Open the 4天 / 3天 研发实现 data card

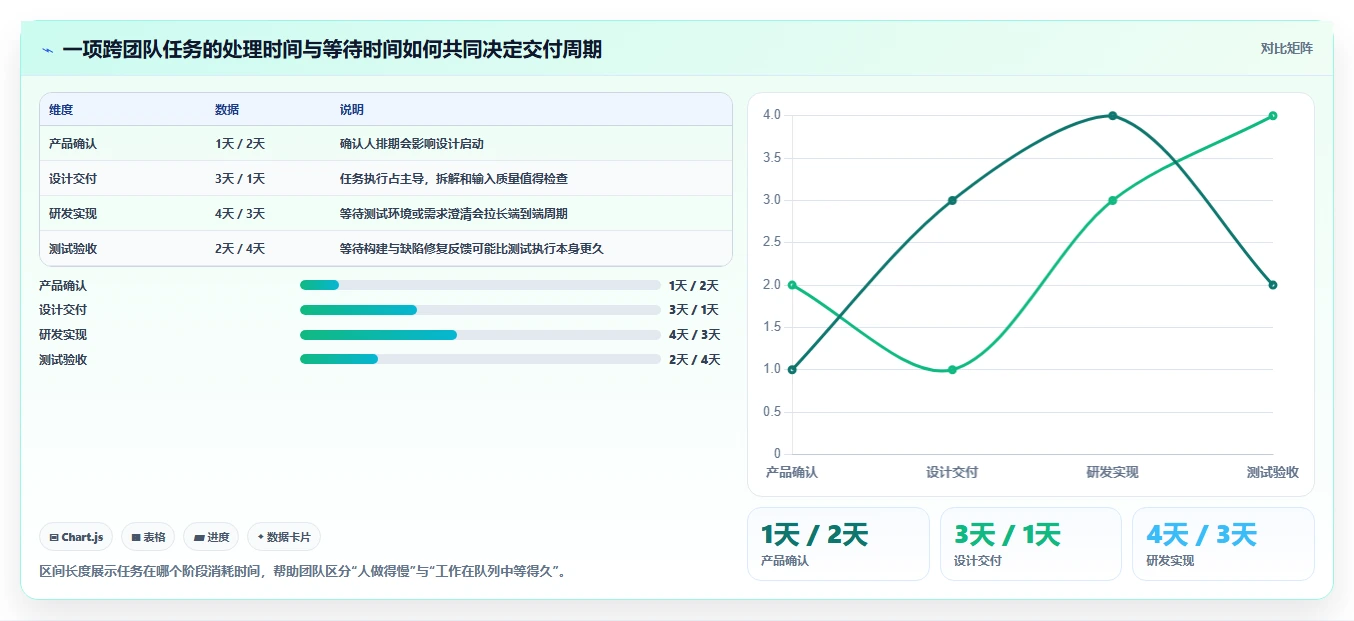tap(1223, 544)
